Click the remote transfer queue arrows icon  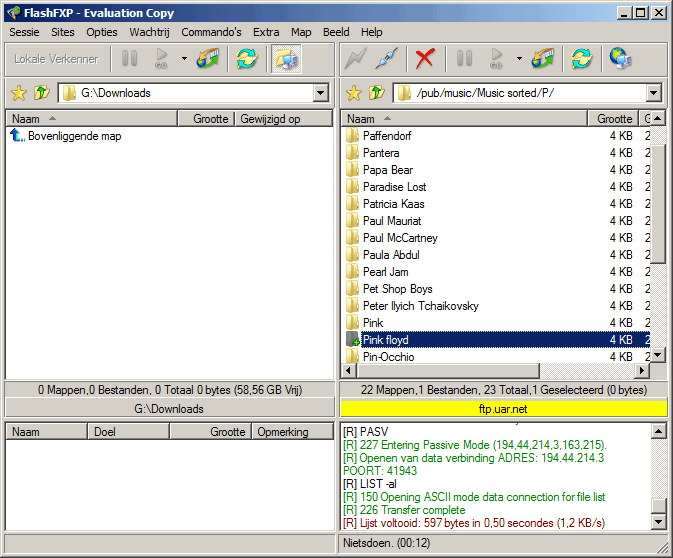pyautogui.click(x=543, y=58)
